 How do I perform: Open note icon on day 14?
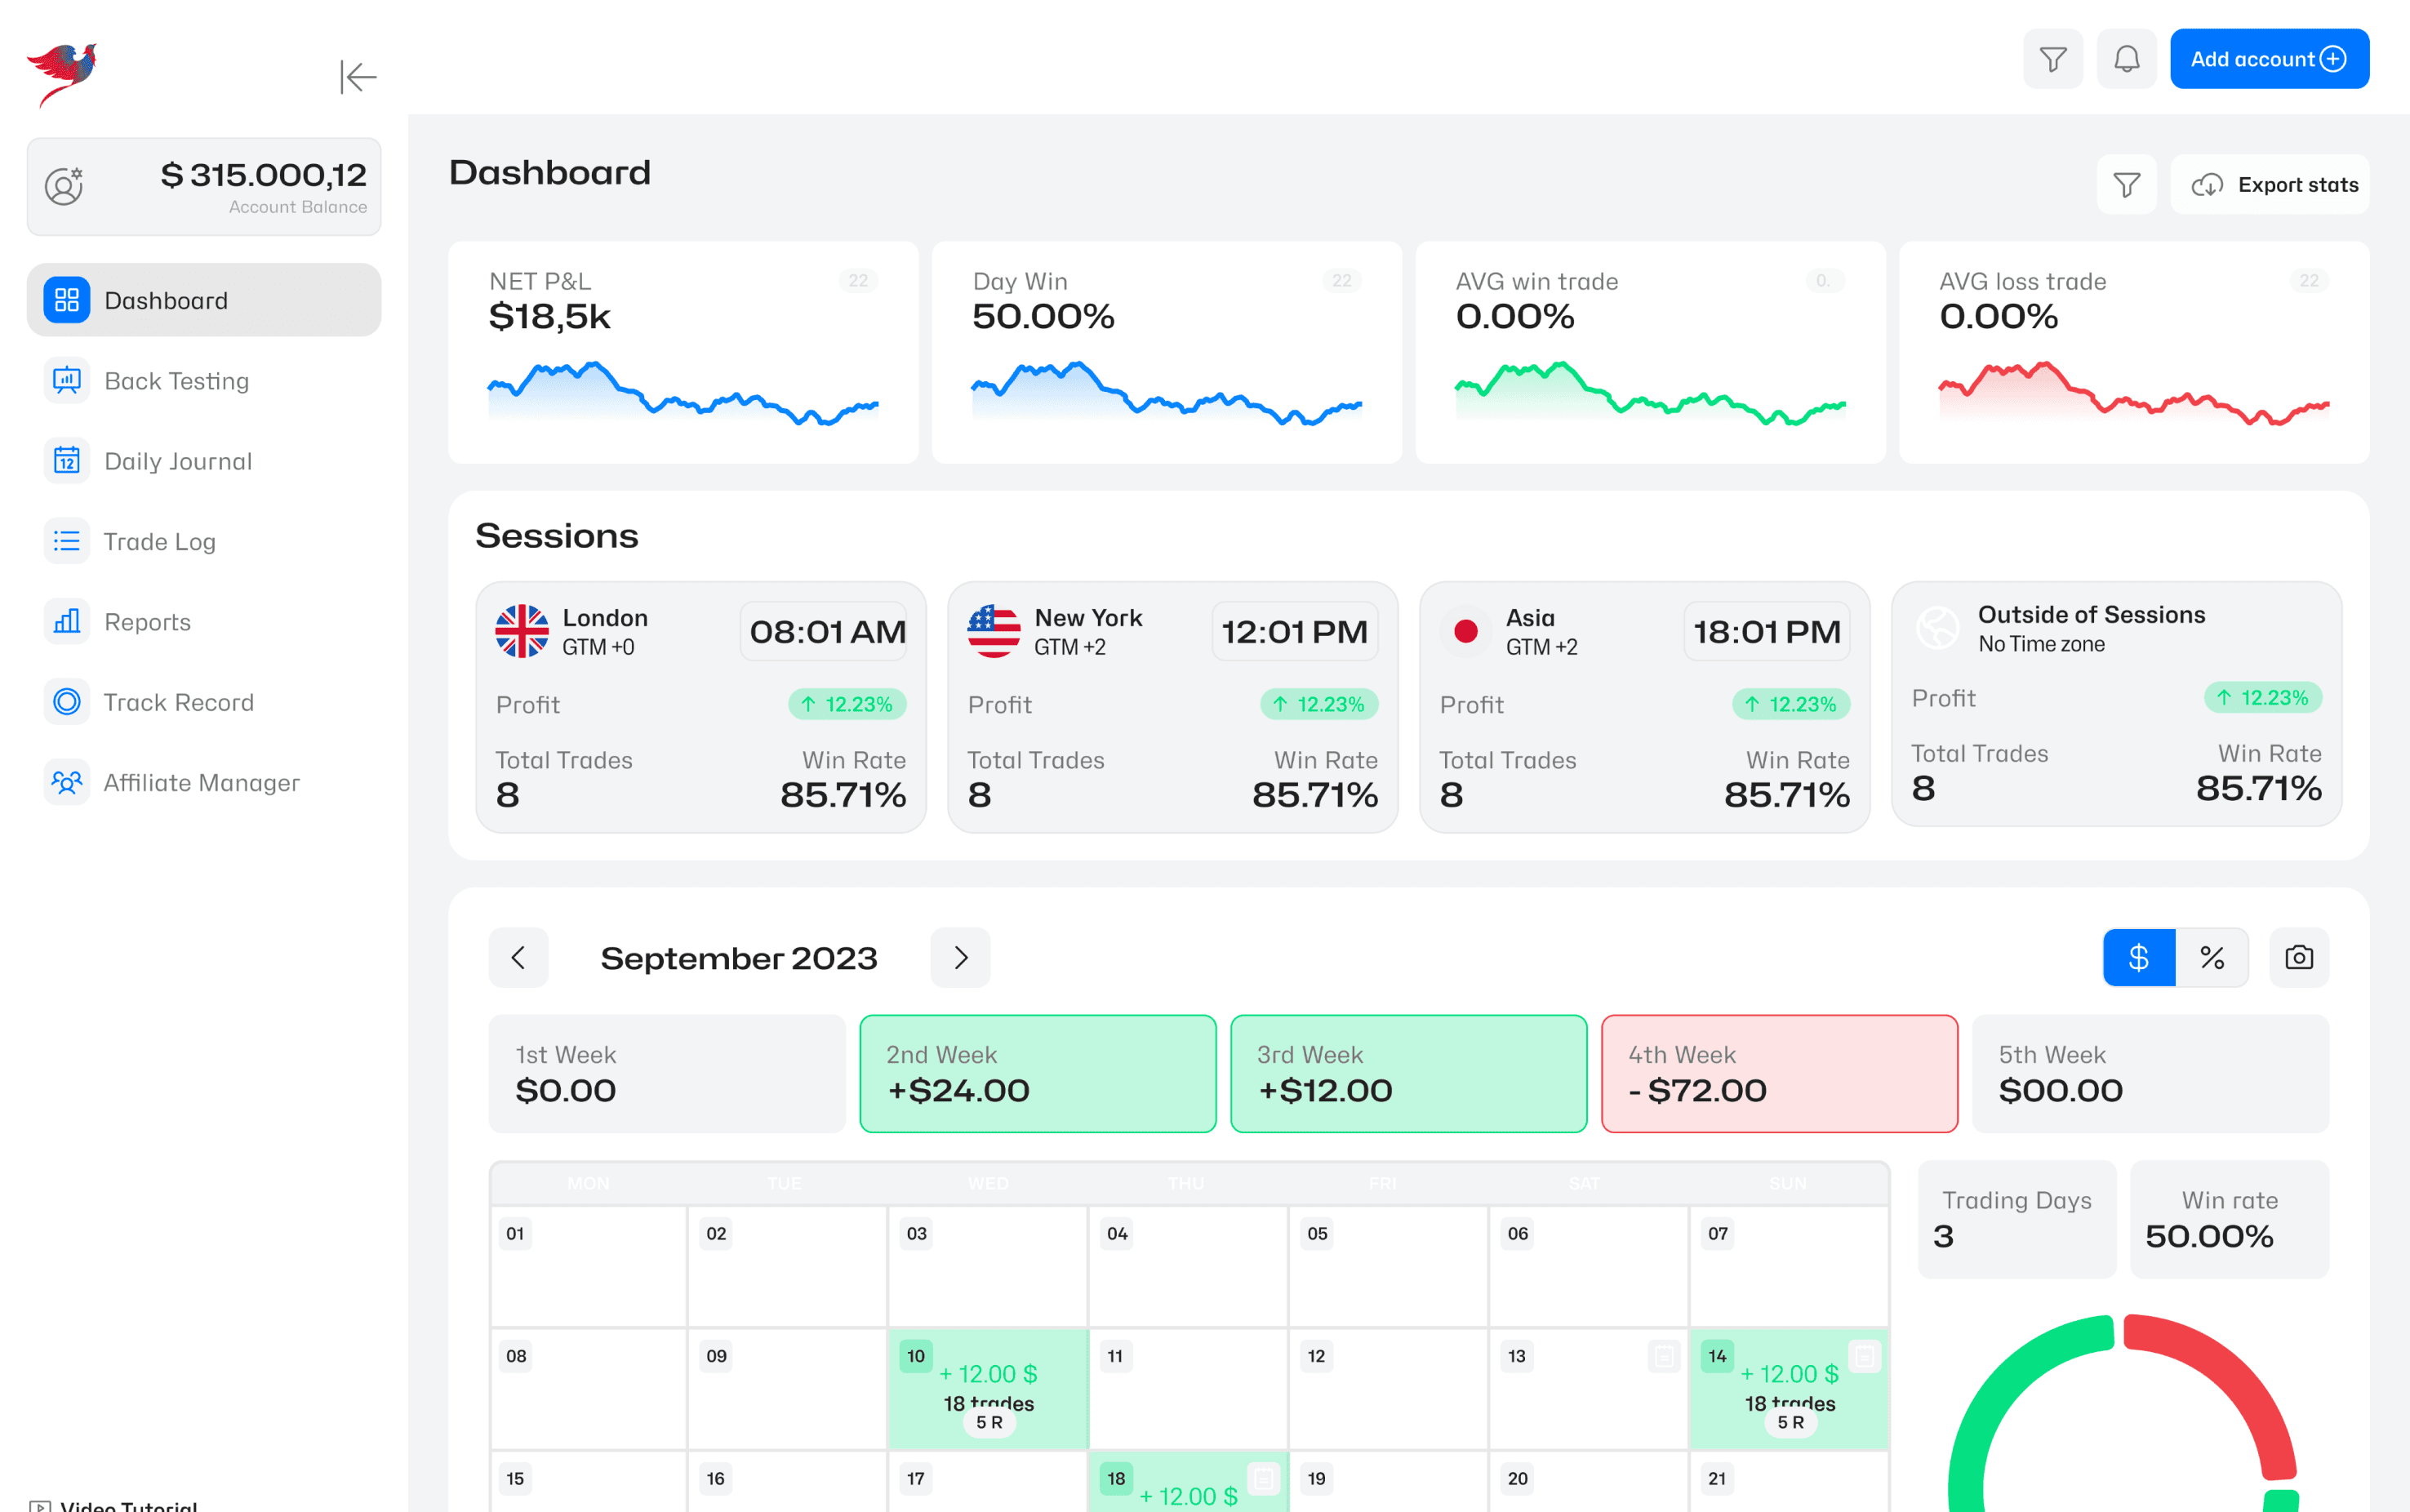(x=1864, y=1356)
